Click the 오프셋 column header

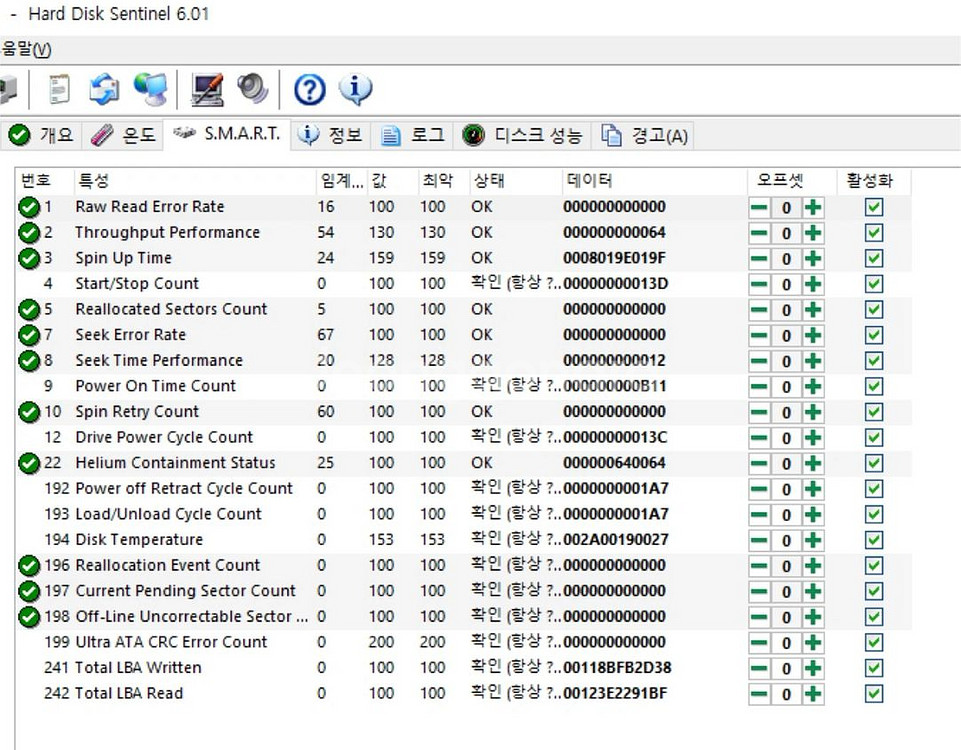pyautogui.click(x=792, y=181)
